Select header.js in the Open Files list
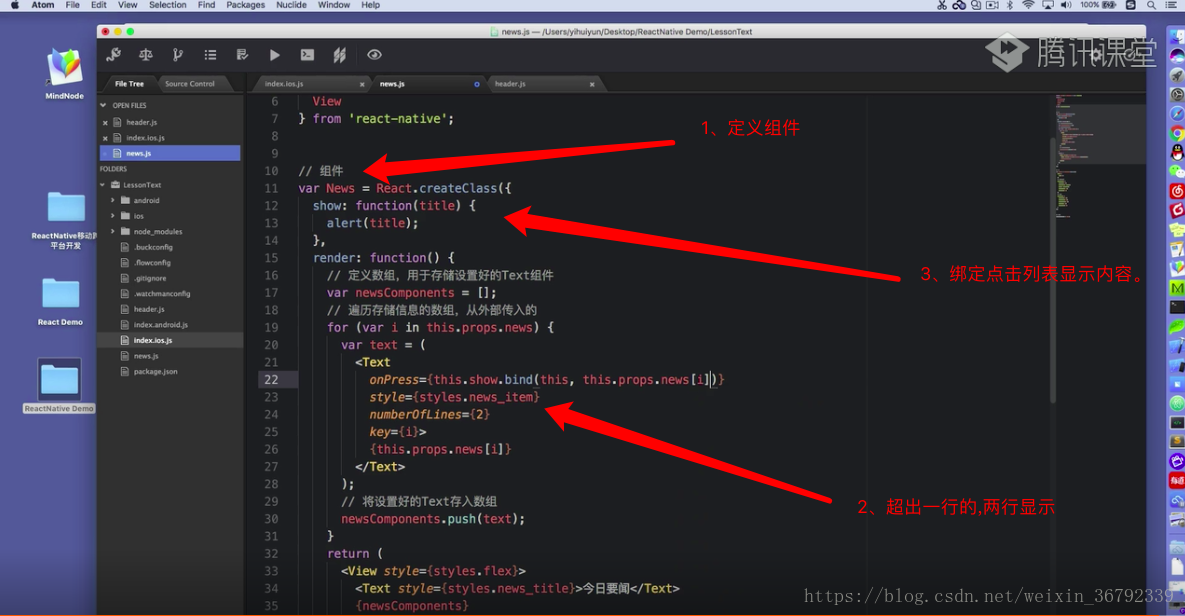This screenshot has height=616, width=1185. pos(170,122)
